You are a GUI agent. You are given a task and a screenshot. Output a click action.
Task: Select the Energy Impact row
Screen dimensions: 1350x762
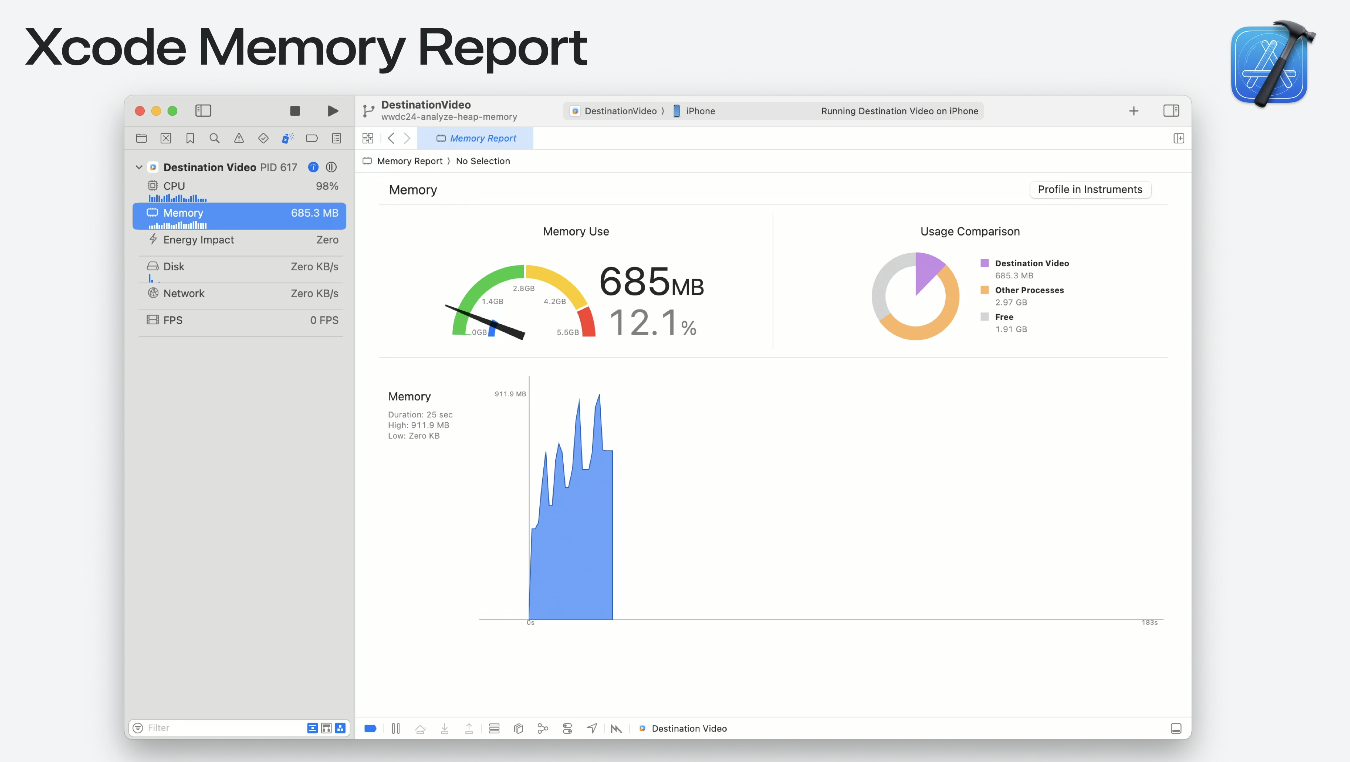click(x=239, y=241)
